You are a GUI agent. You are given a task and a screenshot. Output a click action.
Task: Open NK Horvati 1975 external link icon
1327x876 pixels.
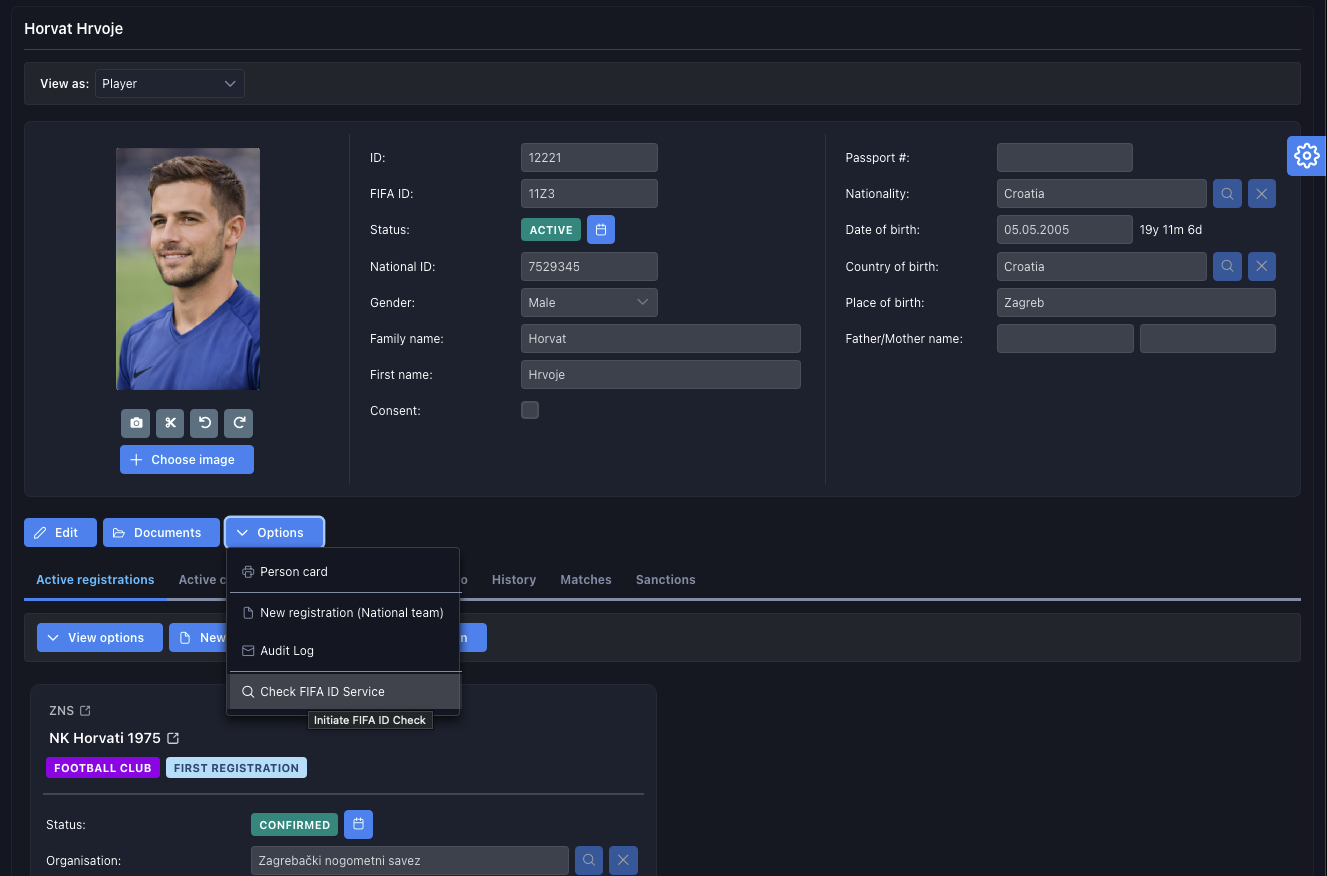tap(173, 738)
